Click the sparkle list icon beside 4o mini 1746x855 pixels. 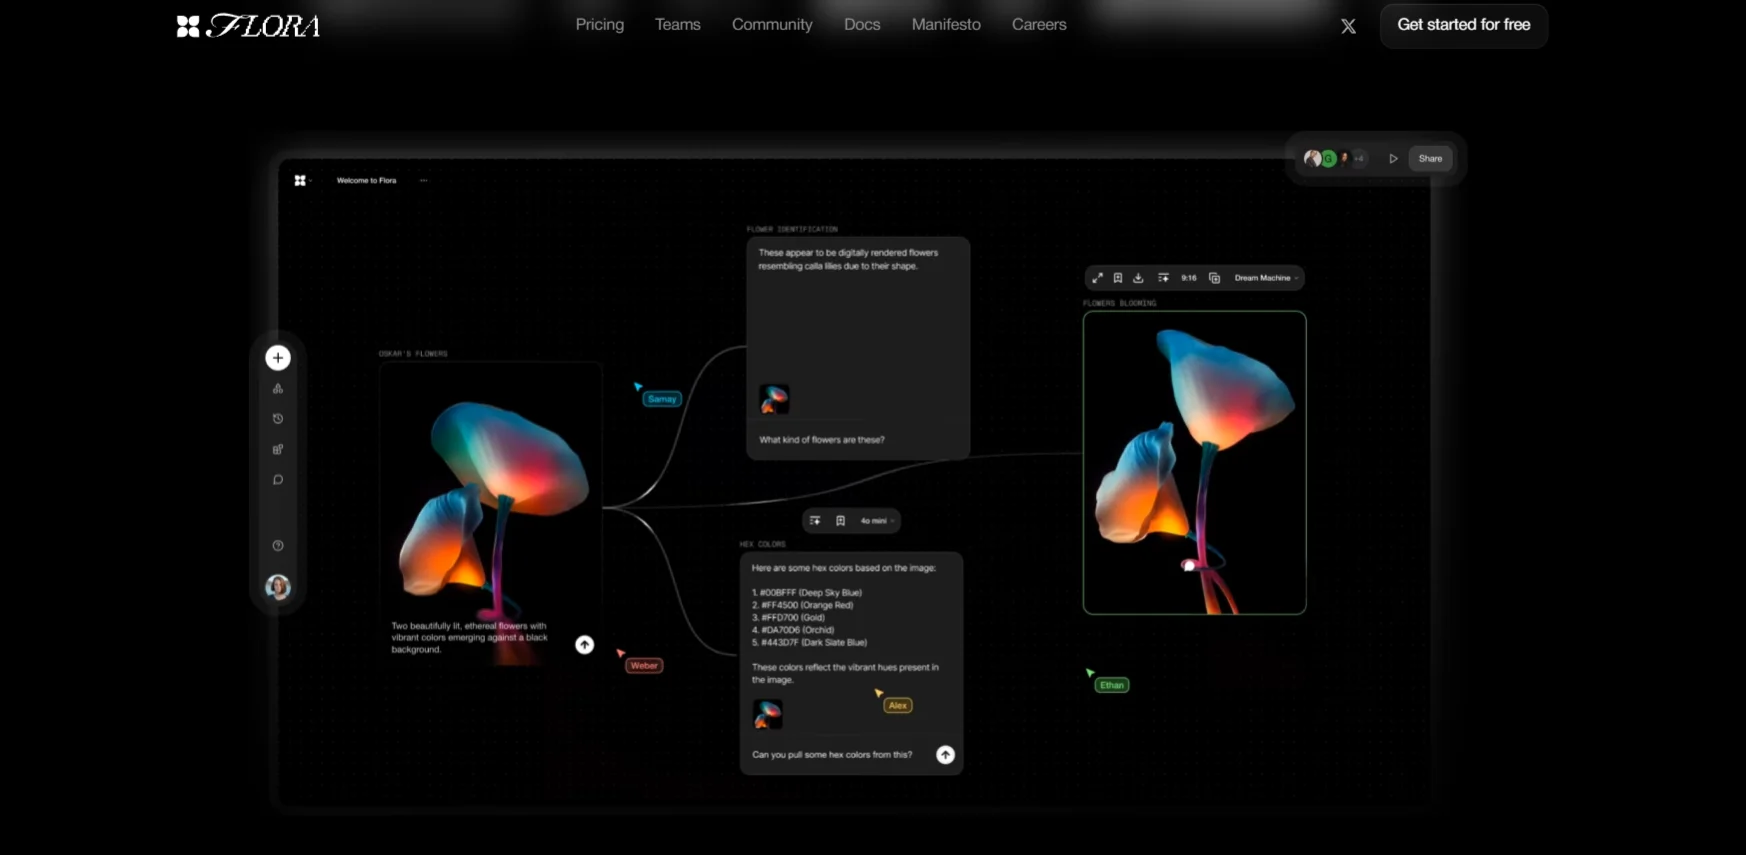click(815, 521)
